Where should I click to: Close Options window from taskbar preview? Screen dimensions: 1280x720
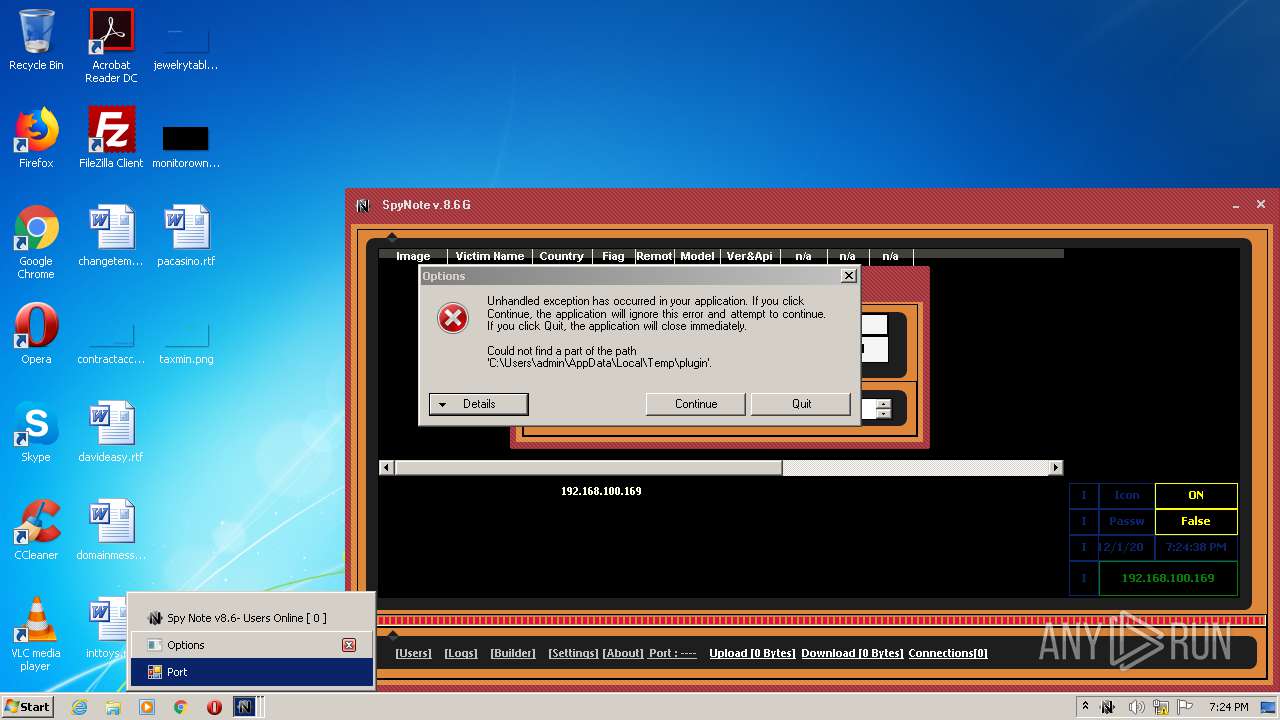tap(349, 645)
